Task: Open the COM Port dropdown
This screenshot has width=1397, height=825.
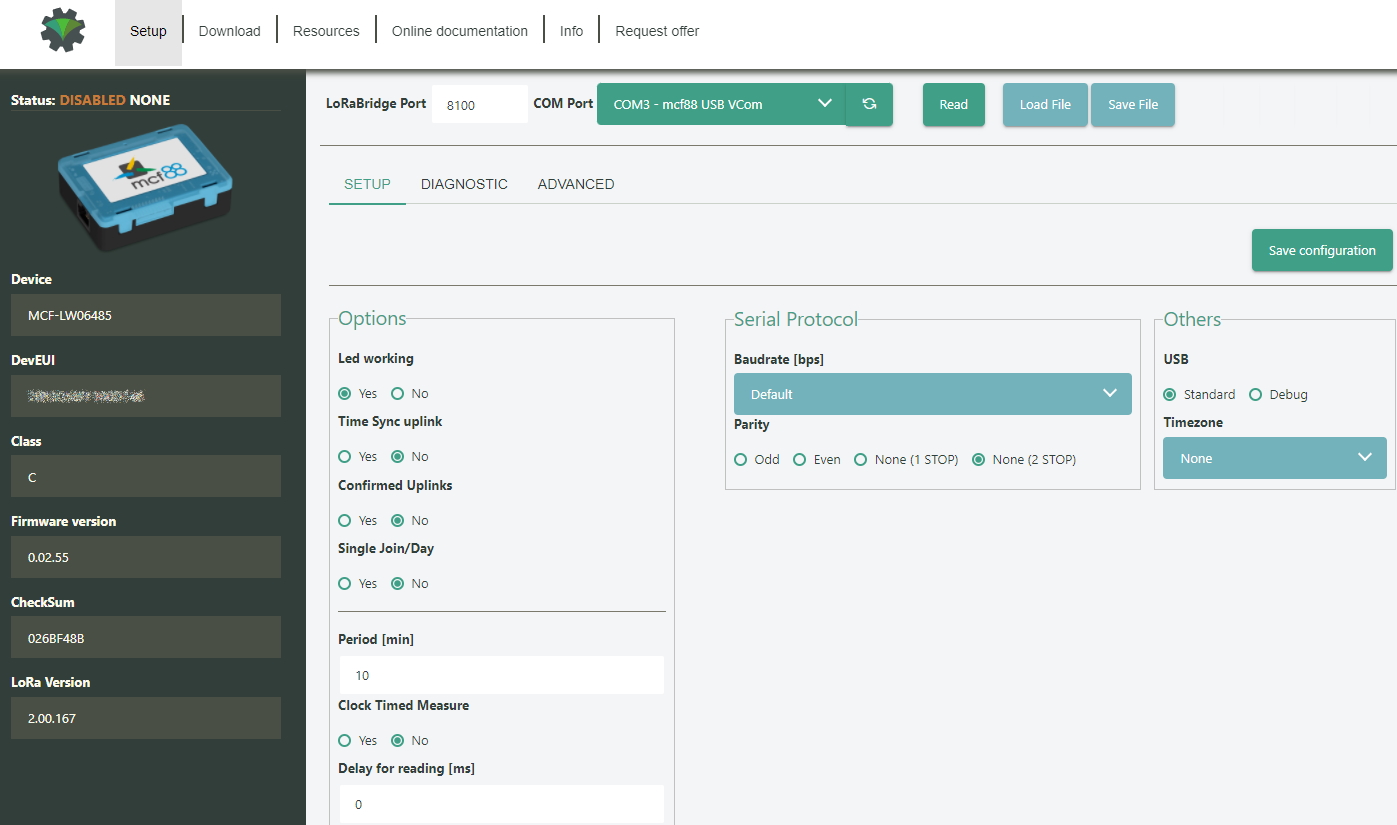Action: click(722, 104)
